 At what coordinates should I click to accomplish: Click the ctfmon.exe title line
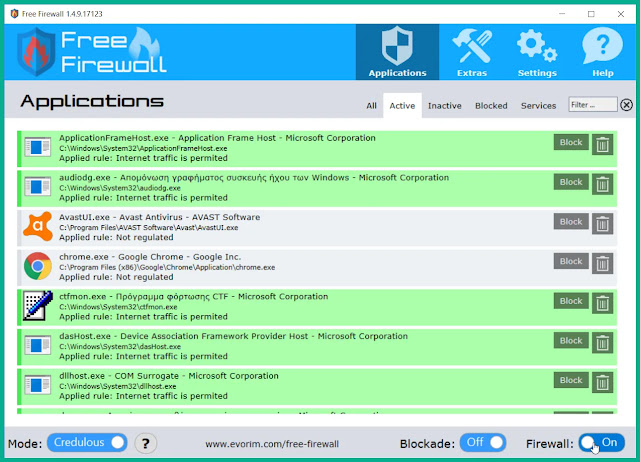(x=193, y=296)
